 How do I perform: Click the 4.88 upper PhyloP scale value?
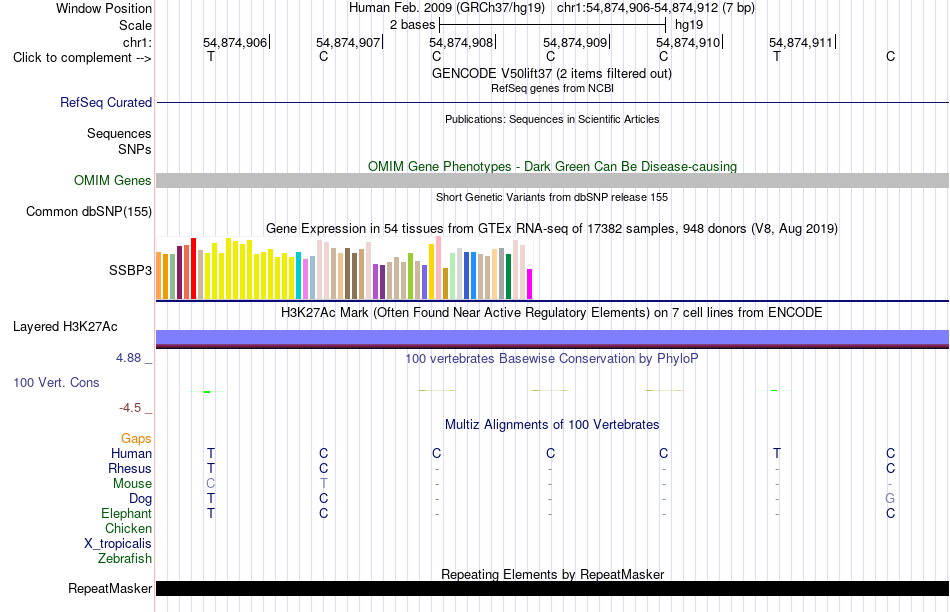point(128,358)
